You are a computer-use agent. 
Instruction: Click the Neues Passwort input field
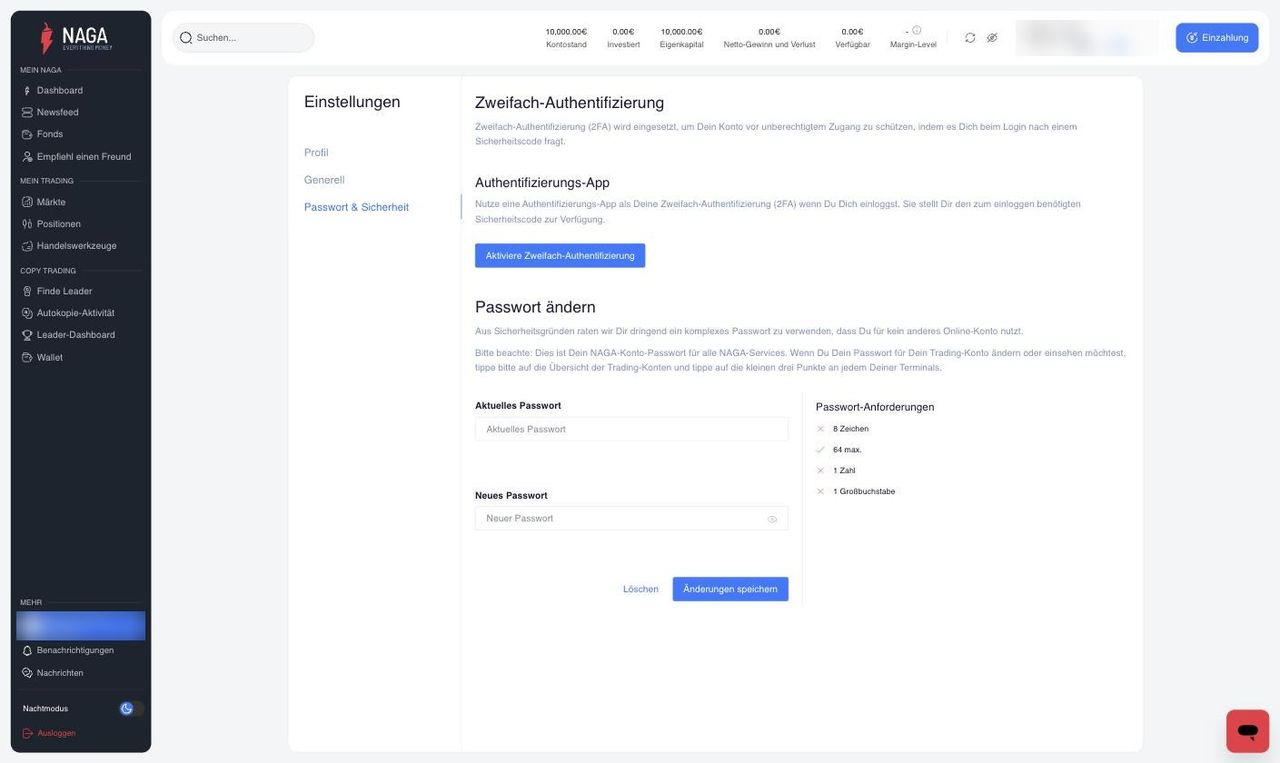click(632, 518)
